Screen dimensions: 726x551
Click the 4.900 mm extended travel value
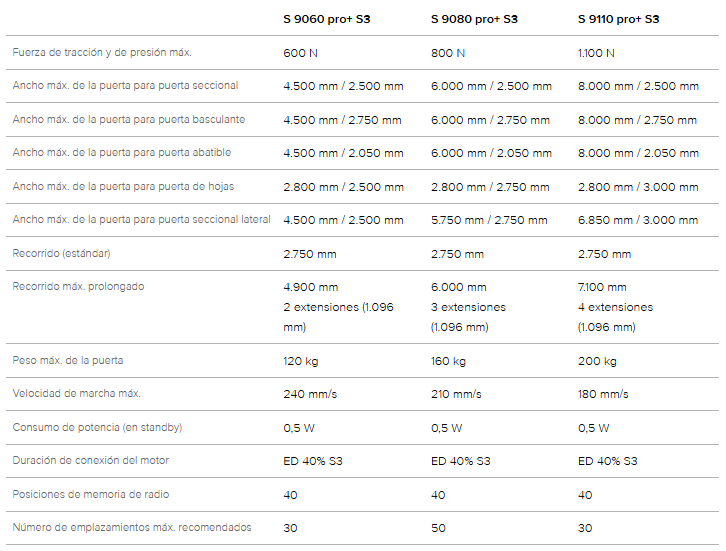click(311, 287)
